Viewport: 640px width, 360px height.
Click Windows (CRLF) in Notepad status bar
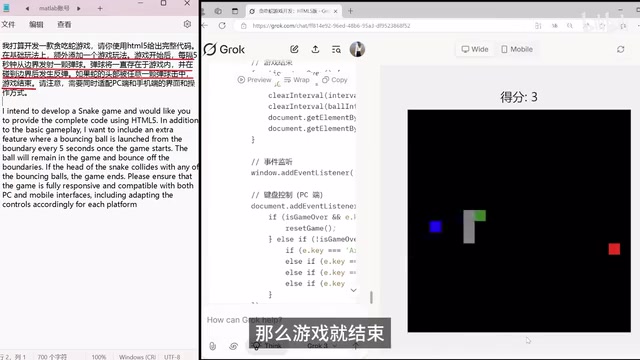137,357
